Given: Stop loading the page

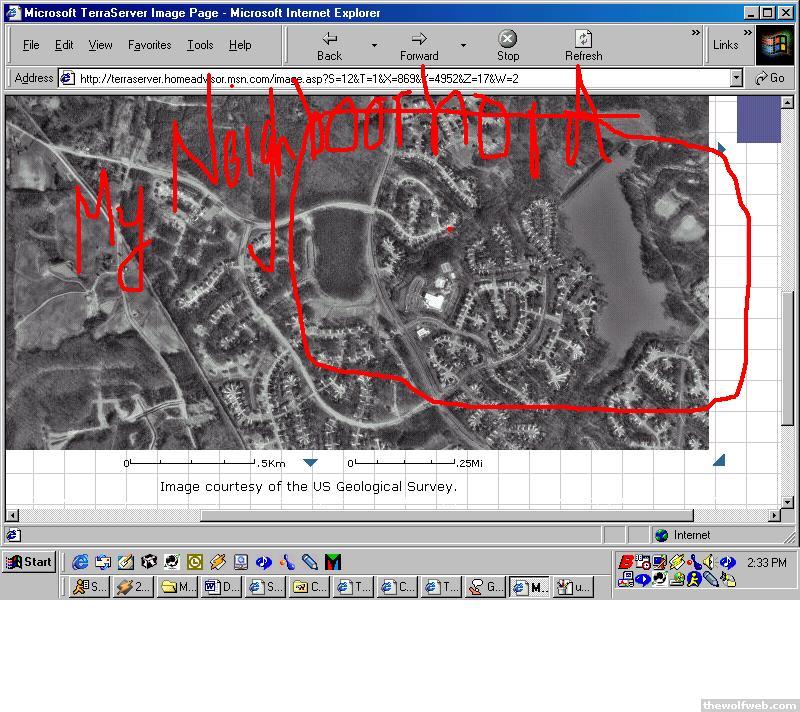Looking at the screenshot, I should pos(508,45).
